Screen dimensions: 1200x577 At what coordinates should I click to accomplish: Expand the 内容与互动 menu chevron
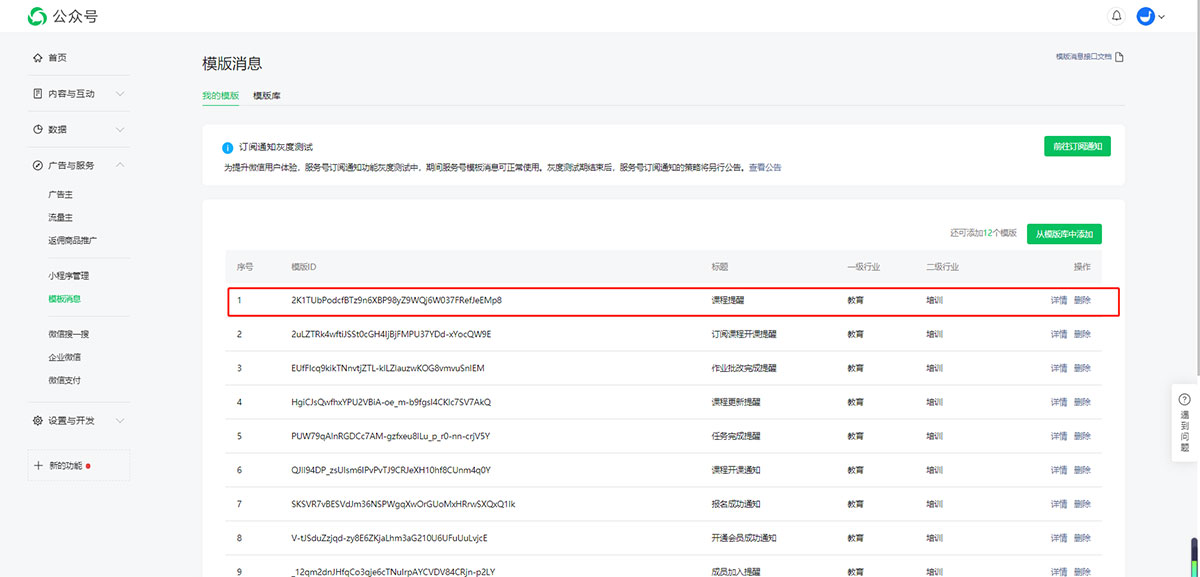pyautogui.click(x=120, y=94)
